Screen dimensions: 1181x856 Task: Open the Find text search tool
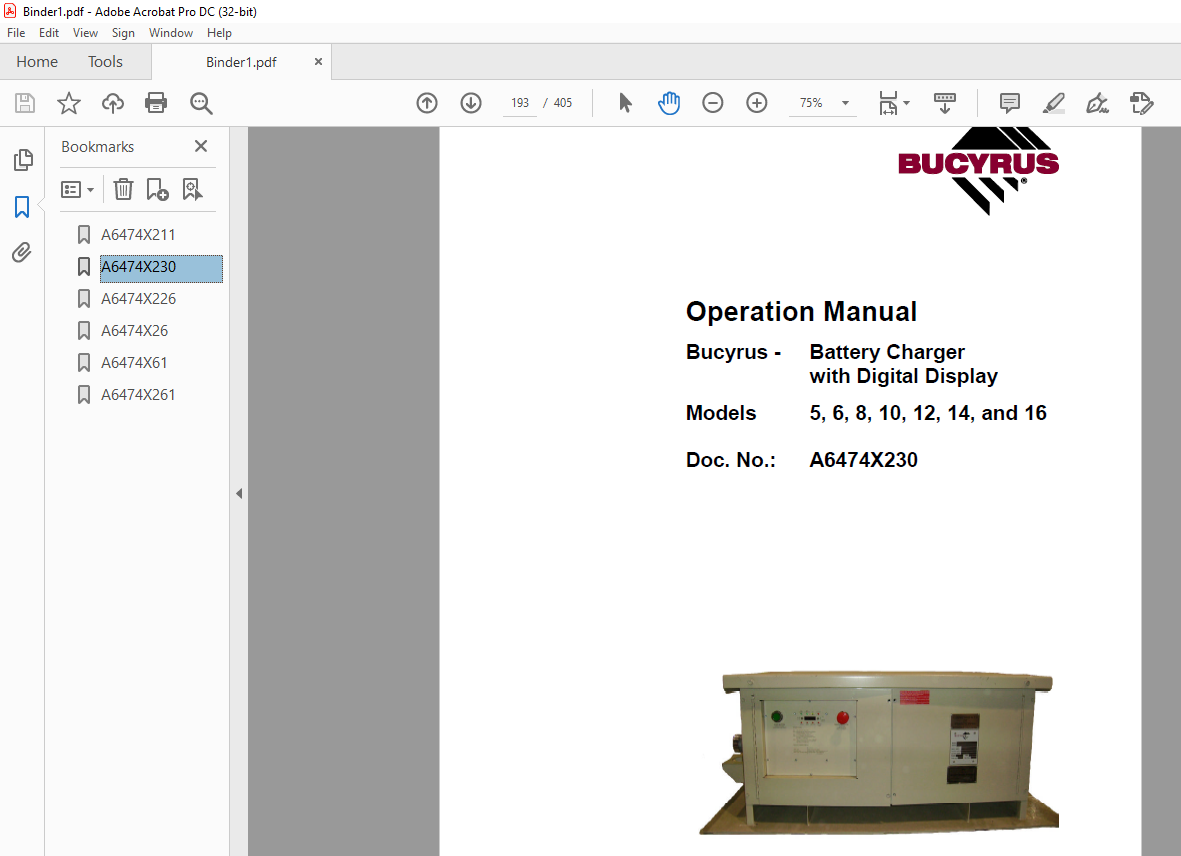[201, 103]
